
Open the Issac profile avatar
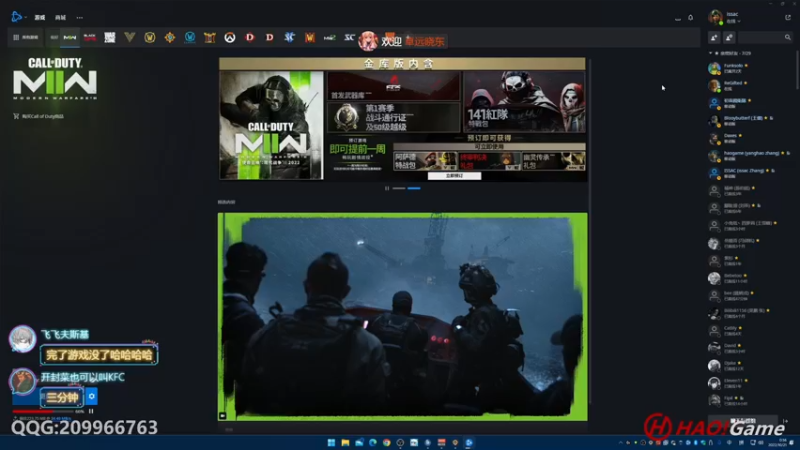point(715,17)
